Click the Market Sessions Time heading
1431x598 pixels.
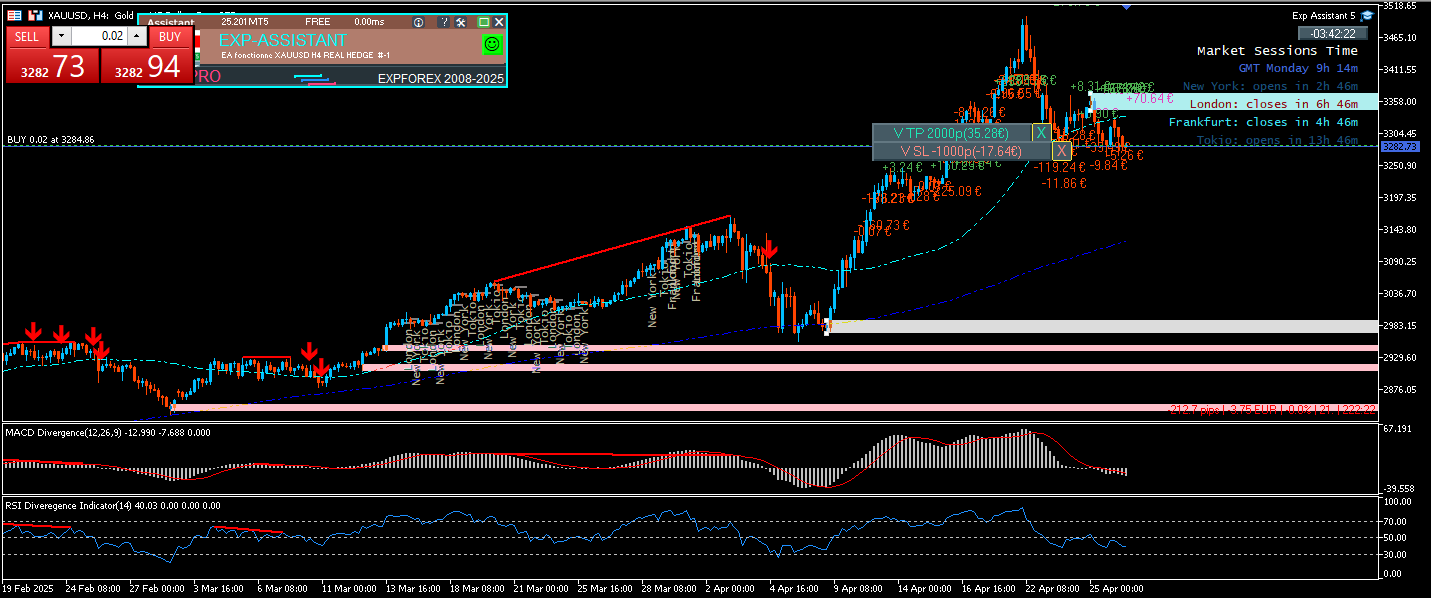click(1277, 51)
